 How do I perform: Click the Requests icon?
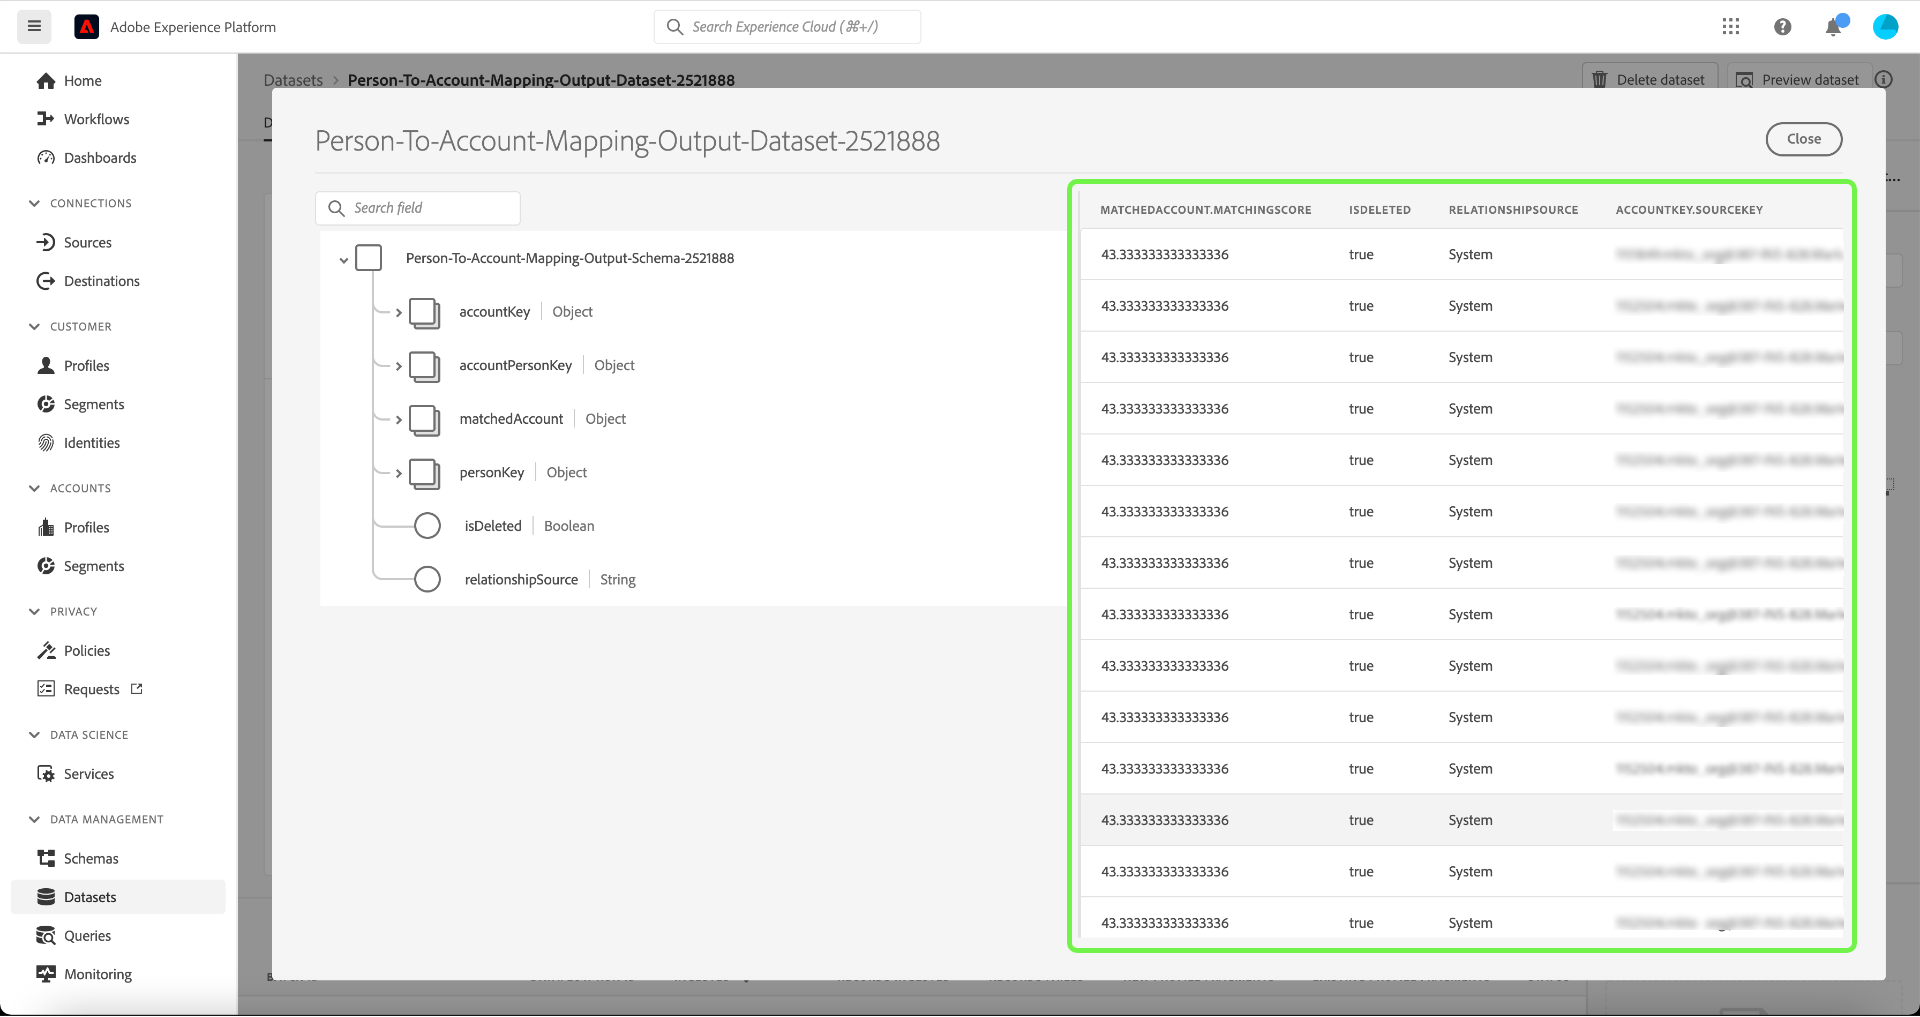(x=46, y=689)
